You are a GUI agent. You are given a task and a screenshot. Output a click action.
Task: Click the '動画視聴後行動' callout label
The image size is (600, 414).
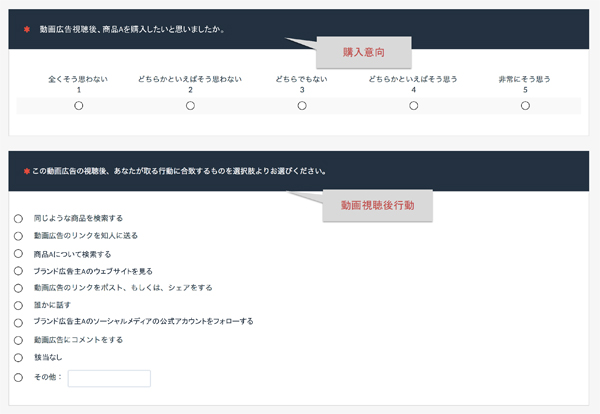coord(377,205)
